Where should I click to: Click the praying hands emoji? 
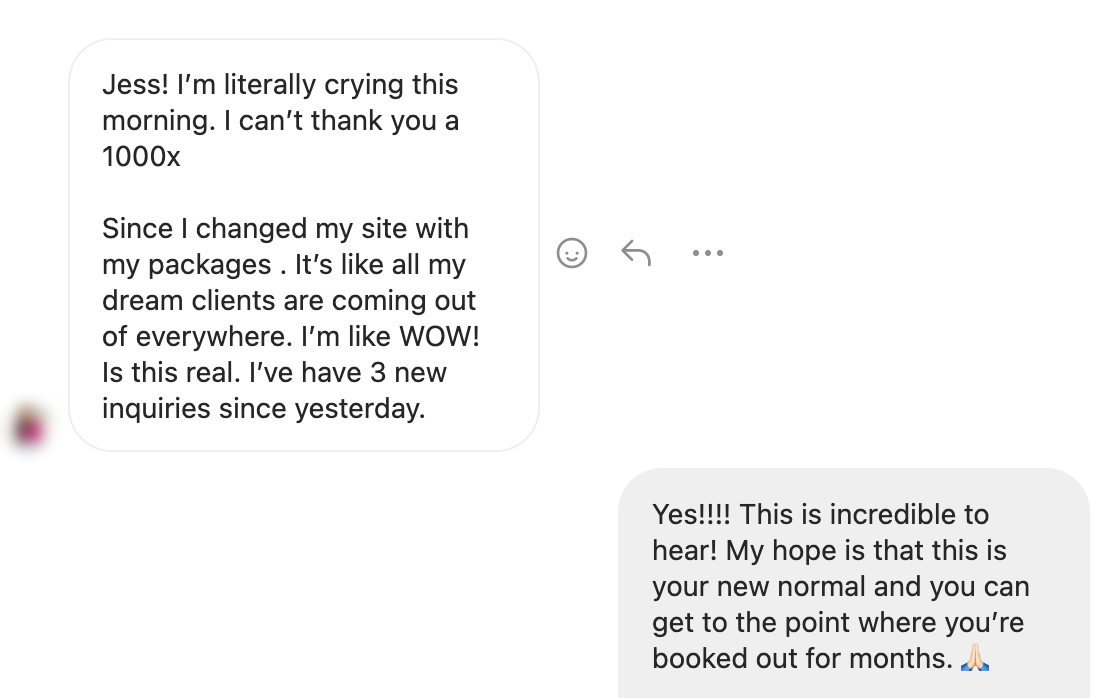pos(975,658)
